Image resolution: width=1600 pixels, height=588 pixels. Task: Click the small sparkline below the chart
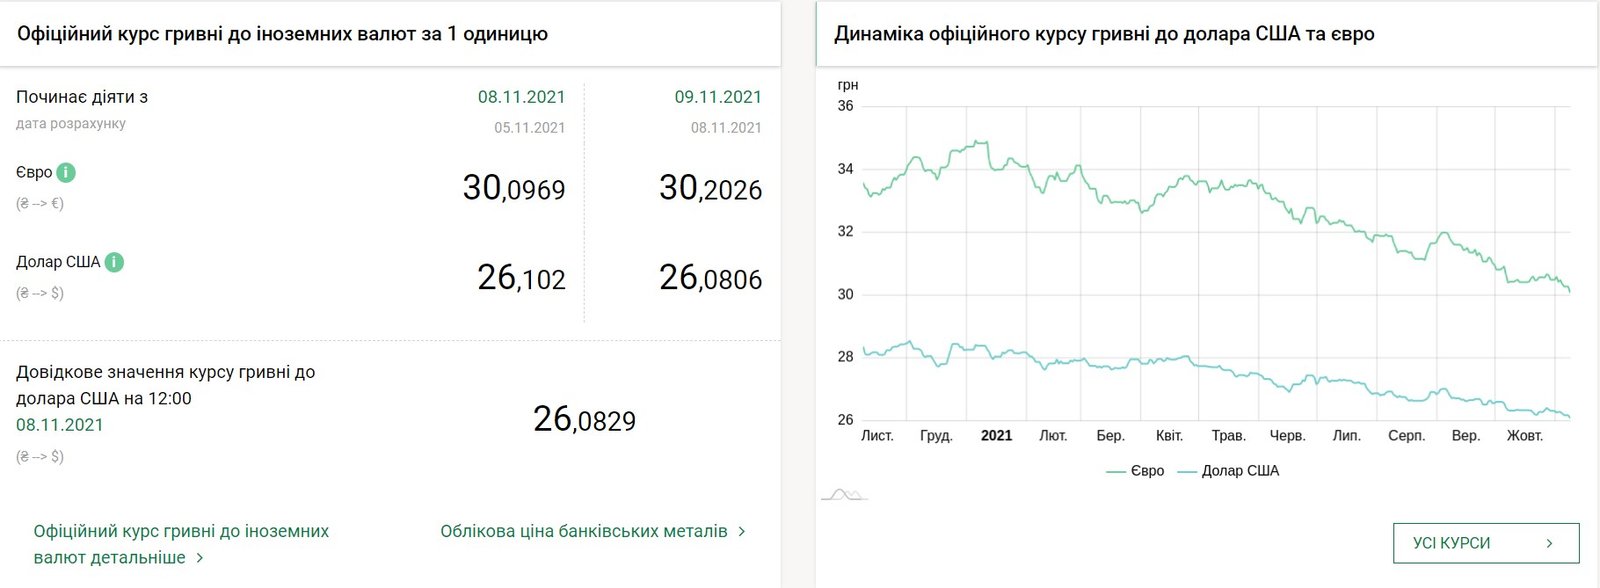click(x=843, y=492)
